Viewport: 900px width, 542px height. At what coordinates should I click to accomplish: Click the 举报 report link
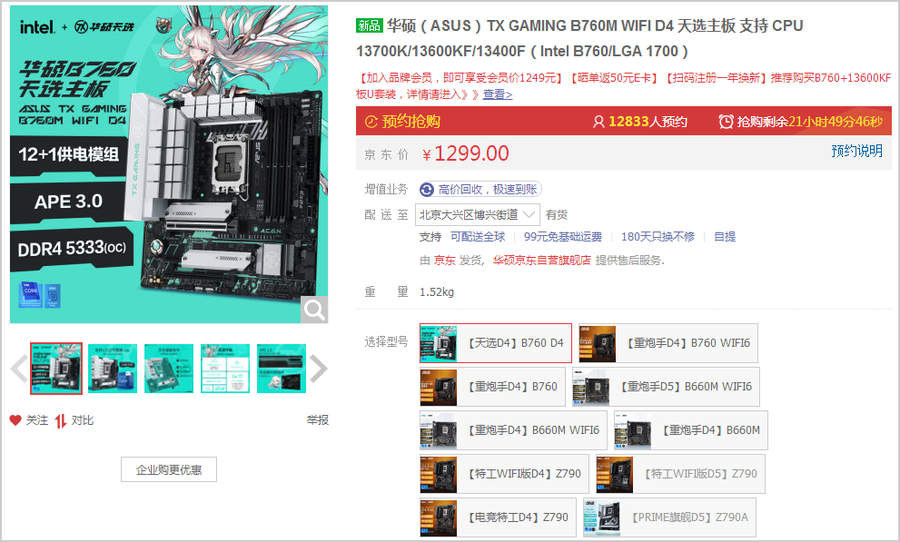pos(317,420)
